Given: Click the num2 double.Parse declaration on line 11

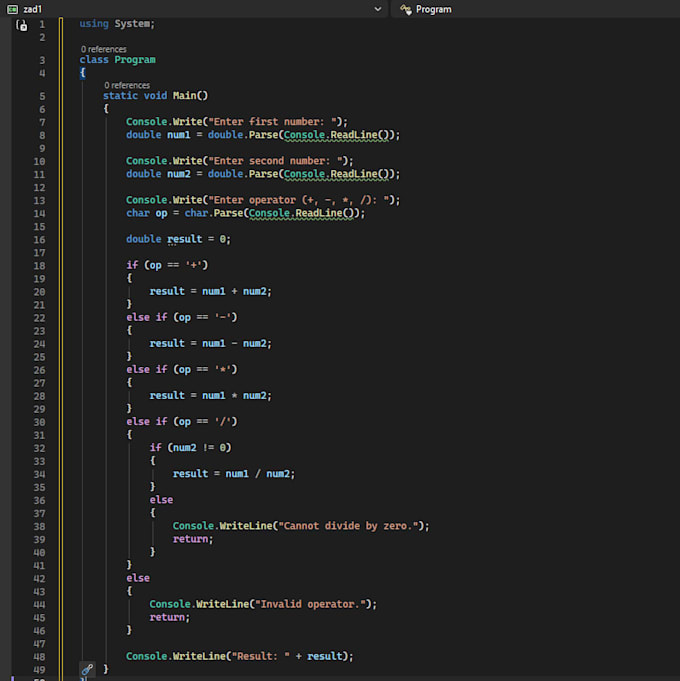Looking at the screenshot, I should point(263,174).
